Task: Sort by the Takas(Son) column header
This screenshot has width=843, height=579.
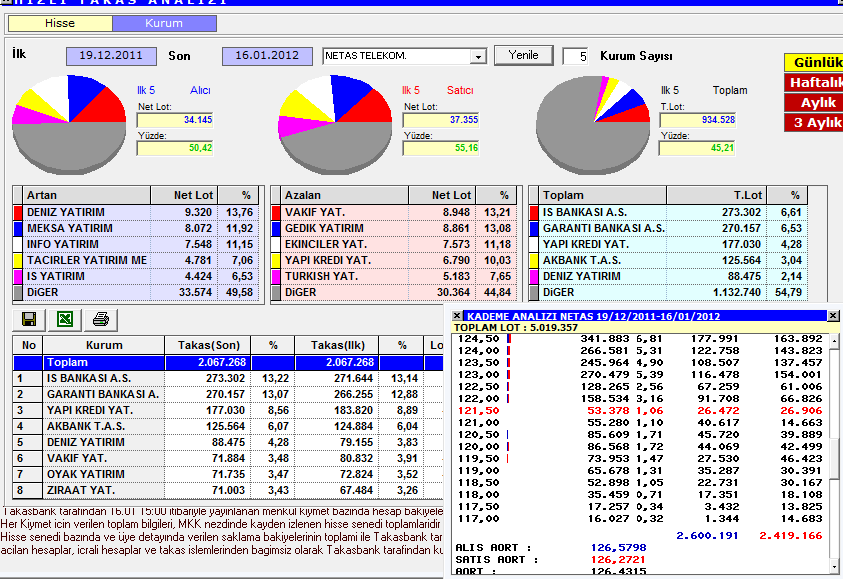Action: (209, 345)
